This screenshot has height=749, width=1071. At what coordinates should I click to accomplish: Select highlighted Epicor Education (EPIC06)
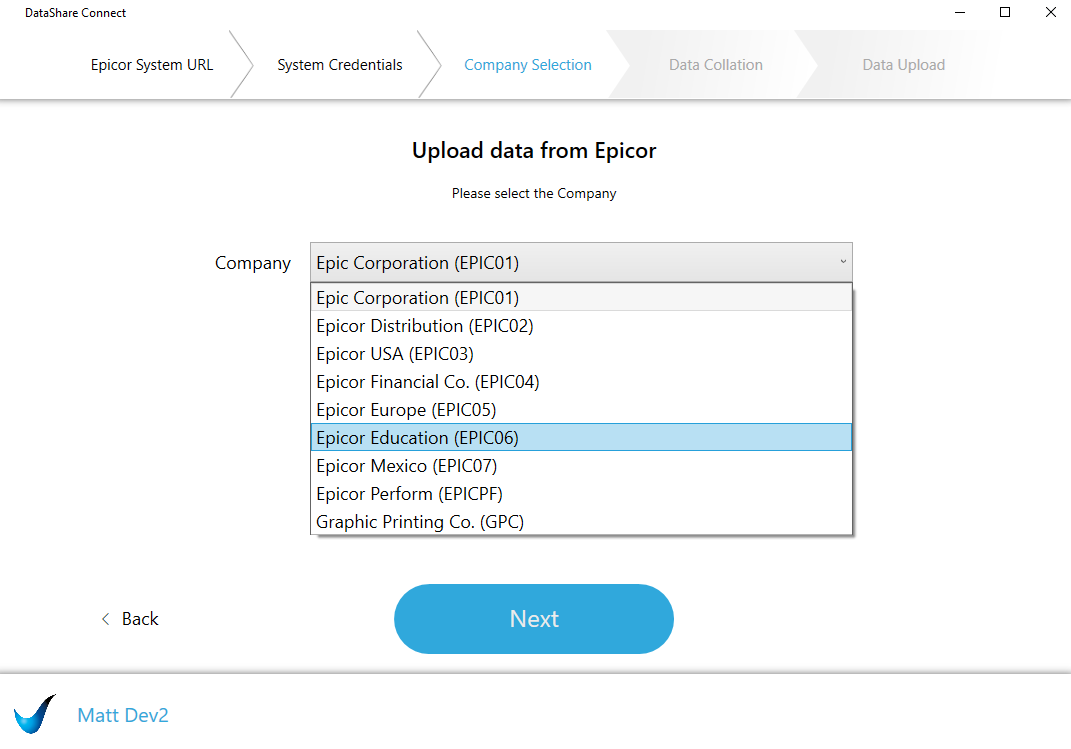[x=581, y=438]
